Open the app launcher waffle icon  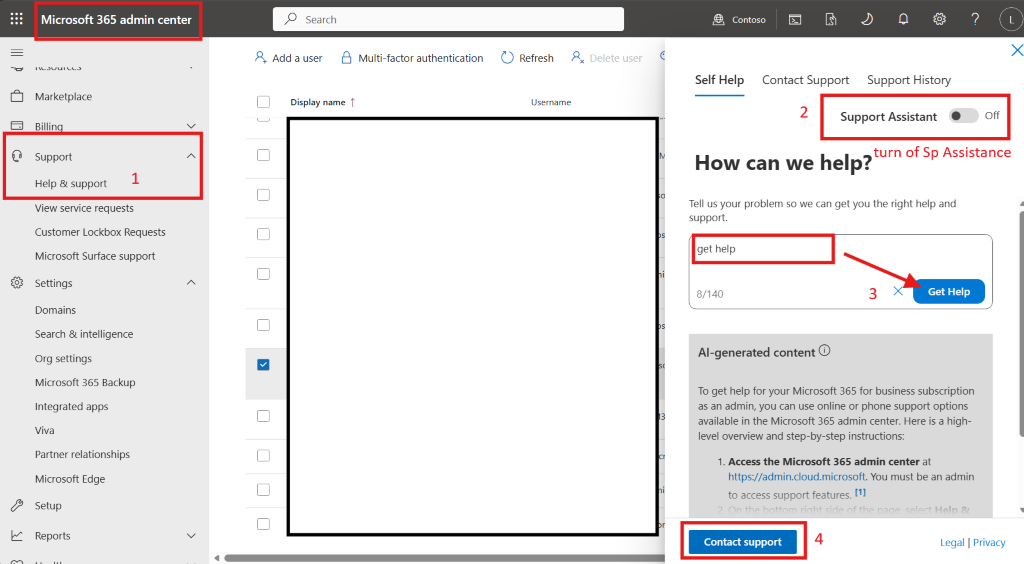coord(16,19)
